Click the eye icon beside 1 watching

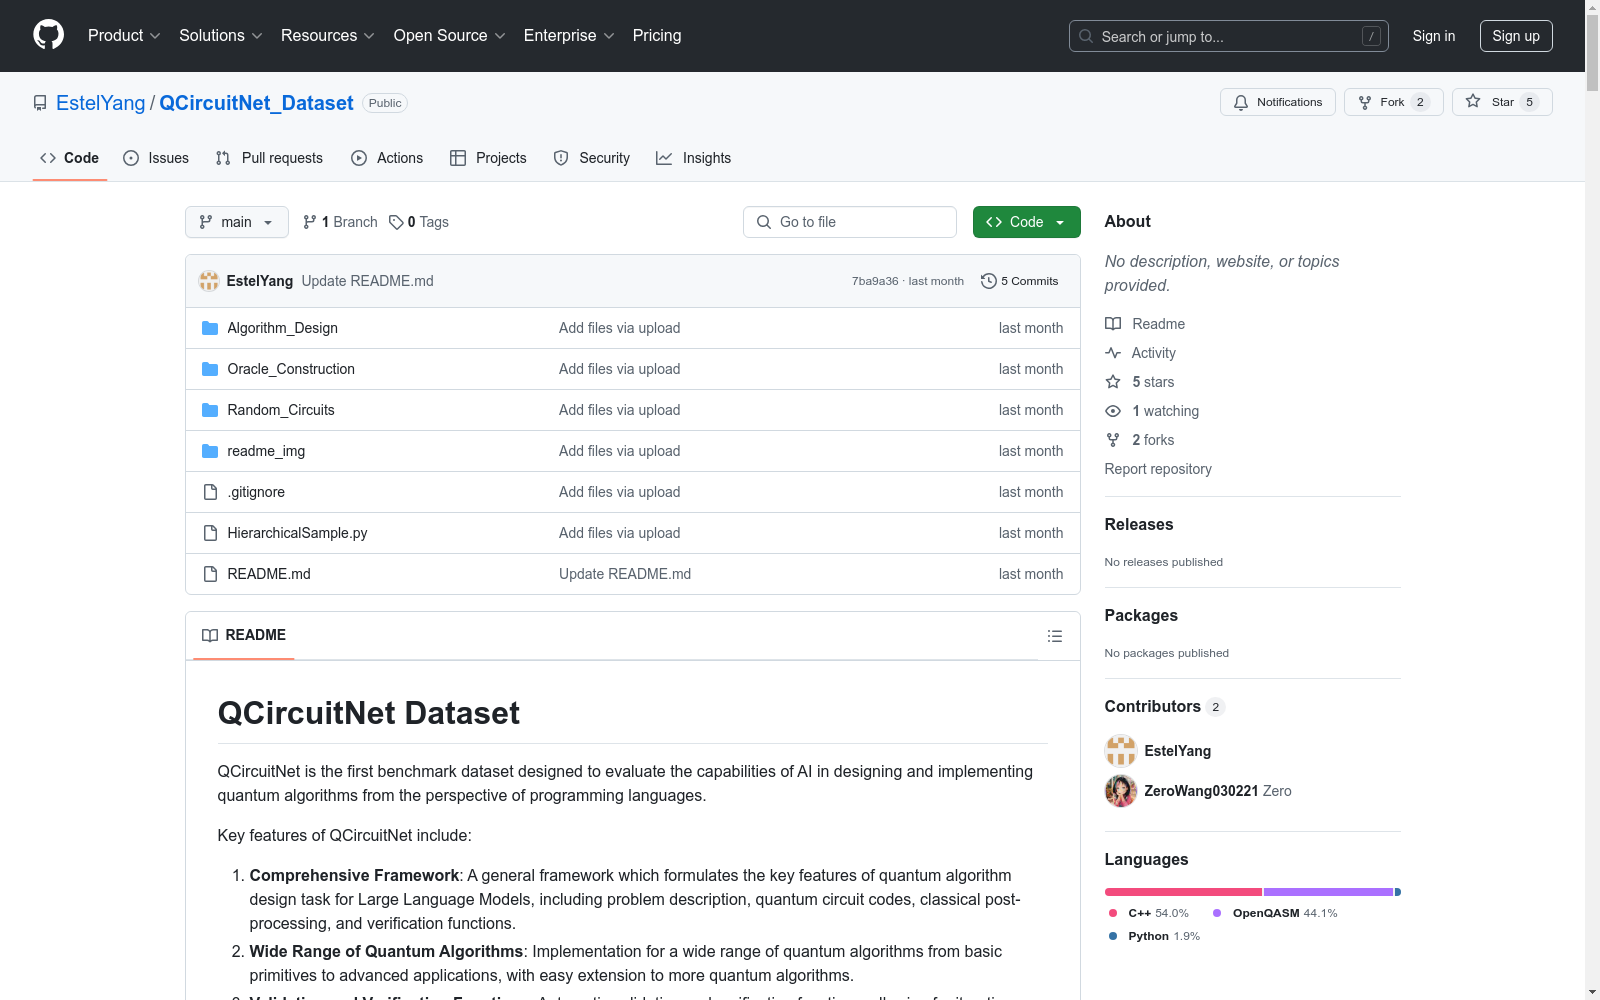[x=1113, y=411]
